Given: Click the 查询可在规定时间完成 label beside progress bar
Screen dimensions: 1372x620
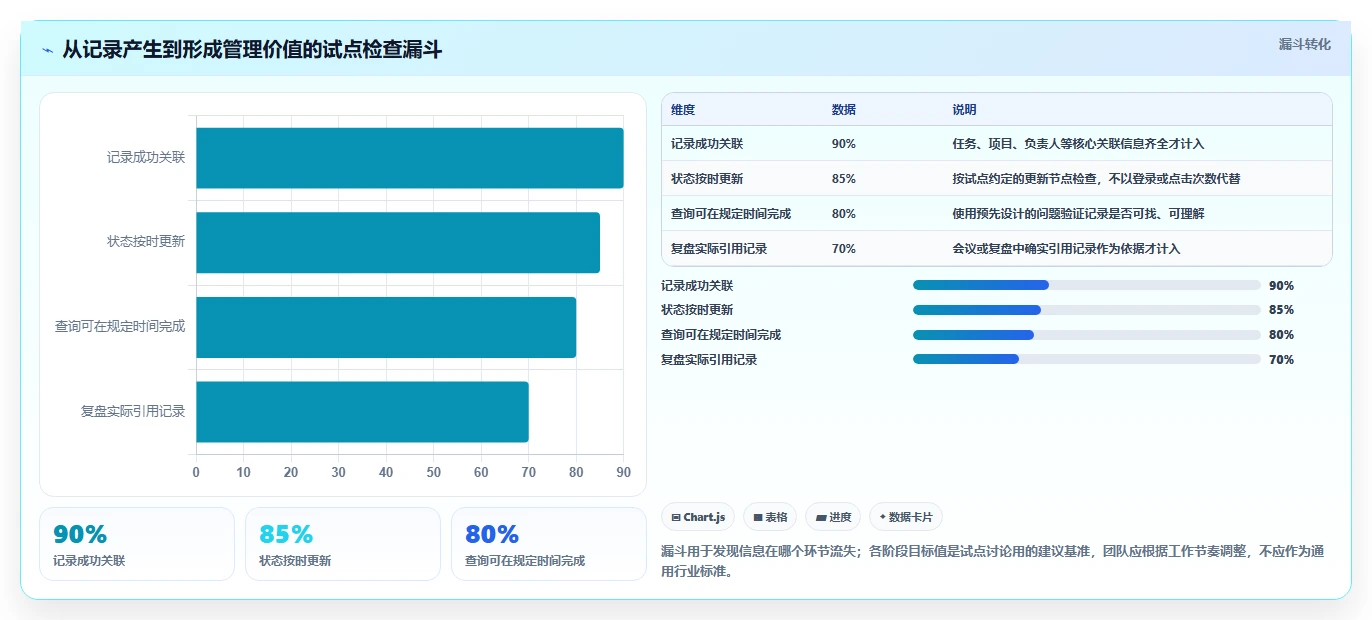Looking at the screenshot, I should point(721,335).
